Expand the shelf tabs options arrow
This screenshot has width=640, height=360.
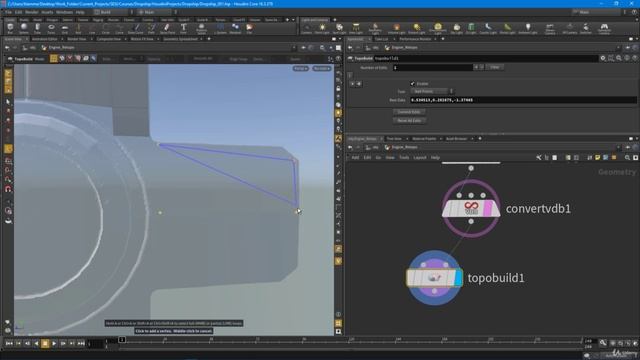tap(293, 20)
